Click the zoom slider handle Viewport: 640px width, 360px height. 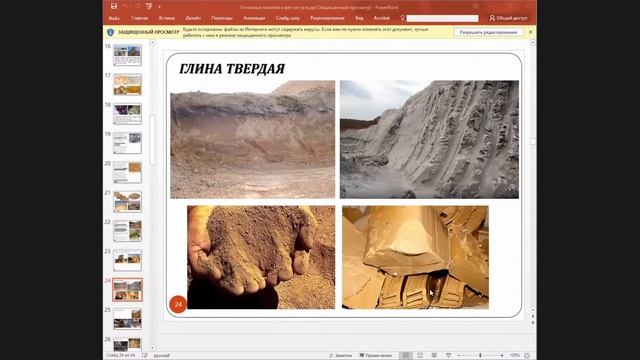(480, 356)
